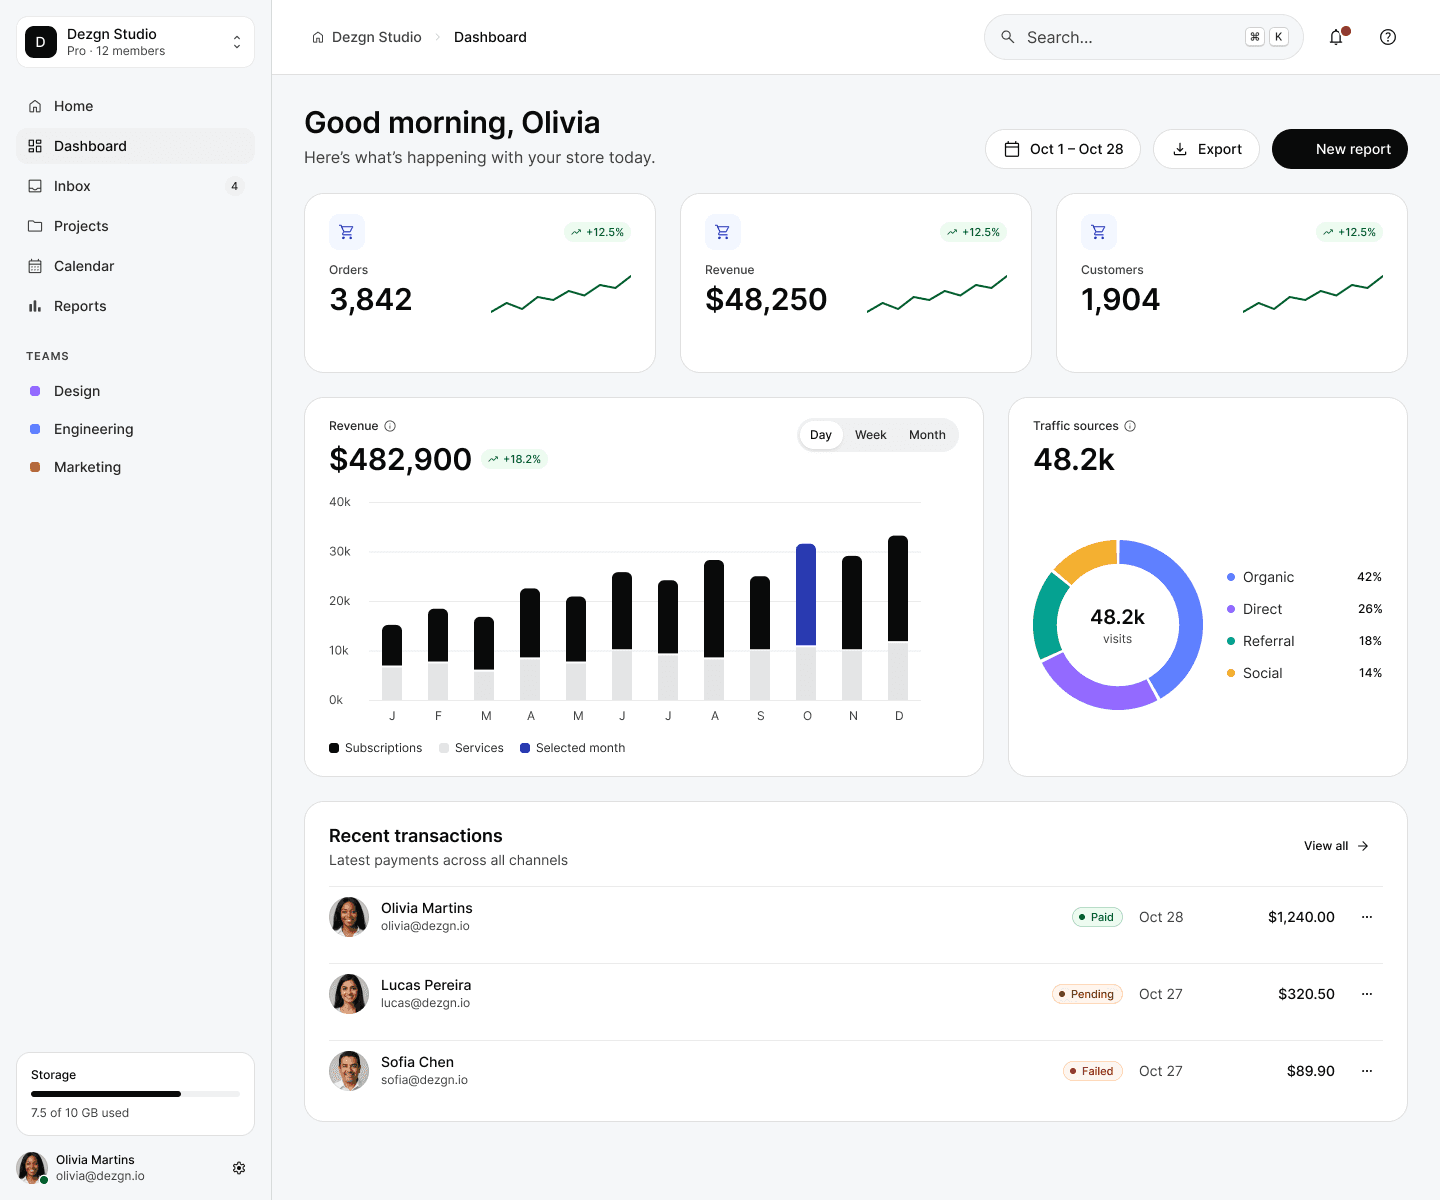Click the blue October bar in chart
This screenshot has width=1440, height=1200.
click(806, 594)
